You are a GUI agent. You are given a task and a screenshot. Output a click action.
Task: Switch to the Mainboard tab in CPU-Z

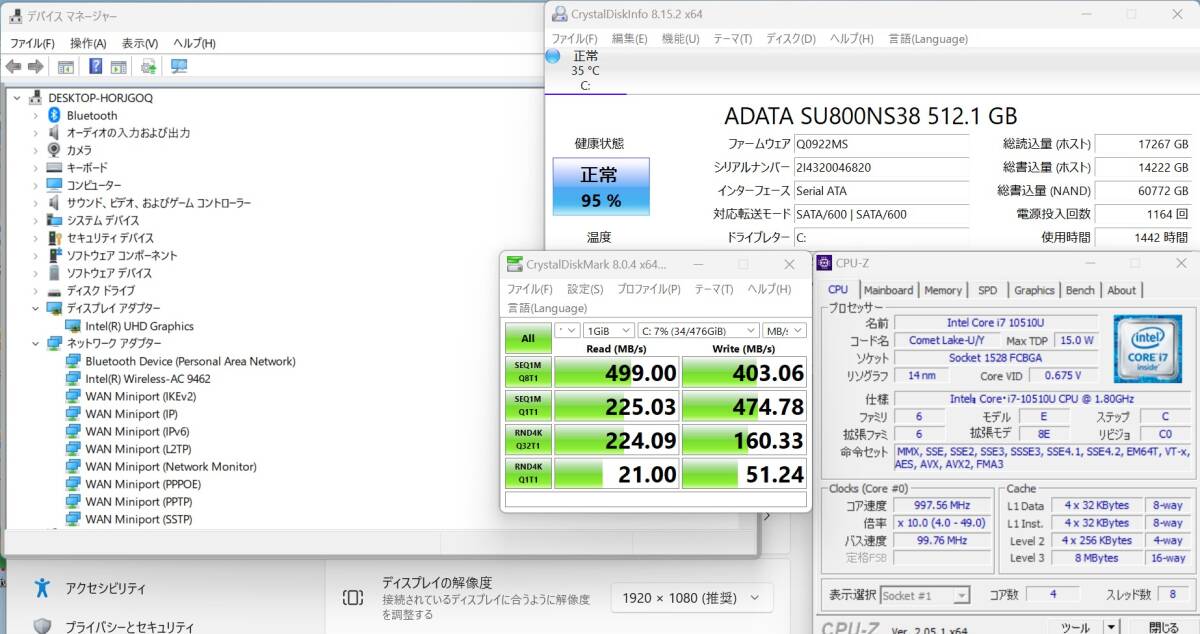click(888, 290)
